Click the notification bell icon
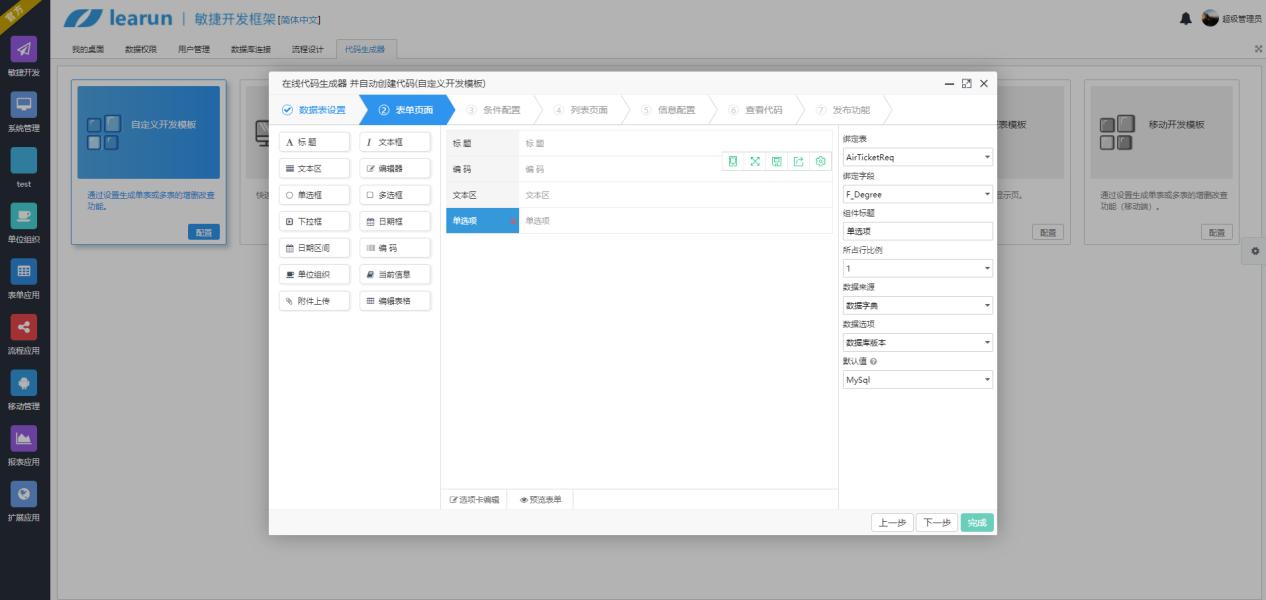1266x600 pixels. (x=1186, y=18)
